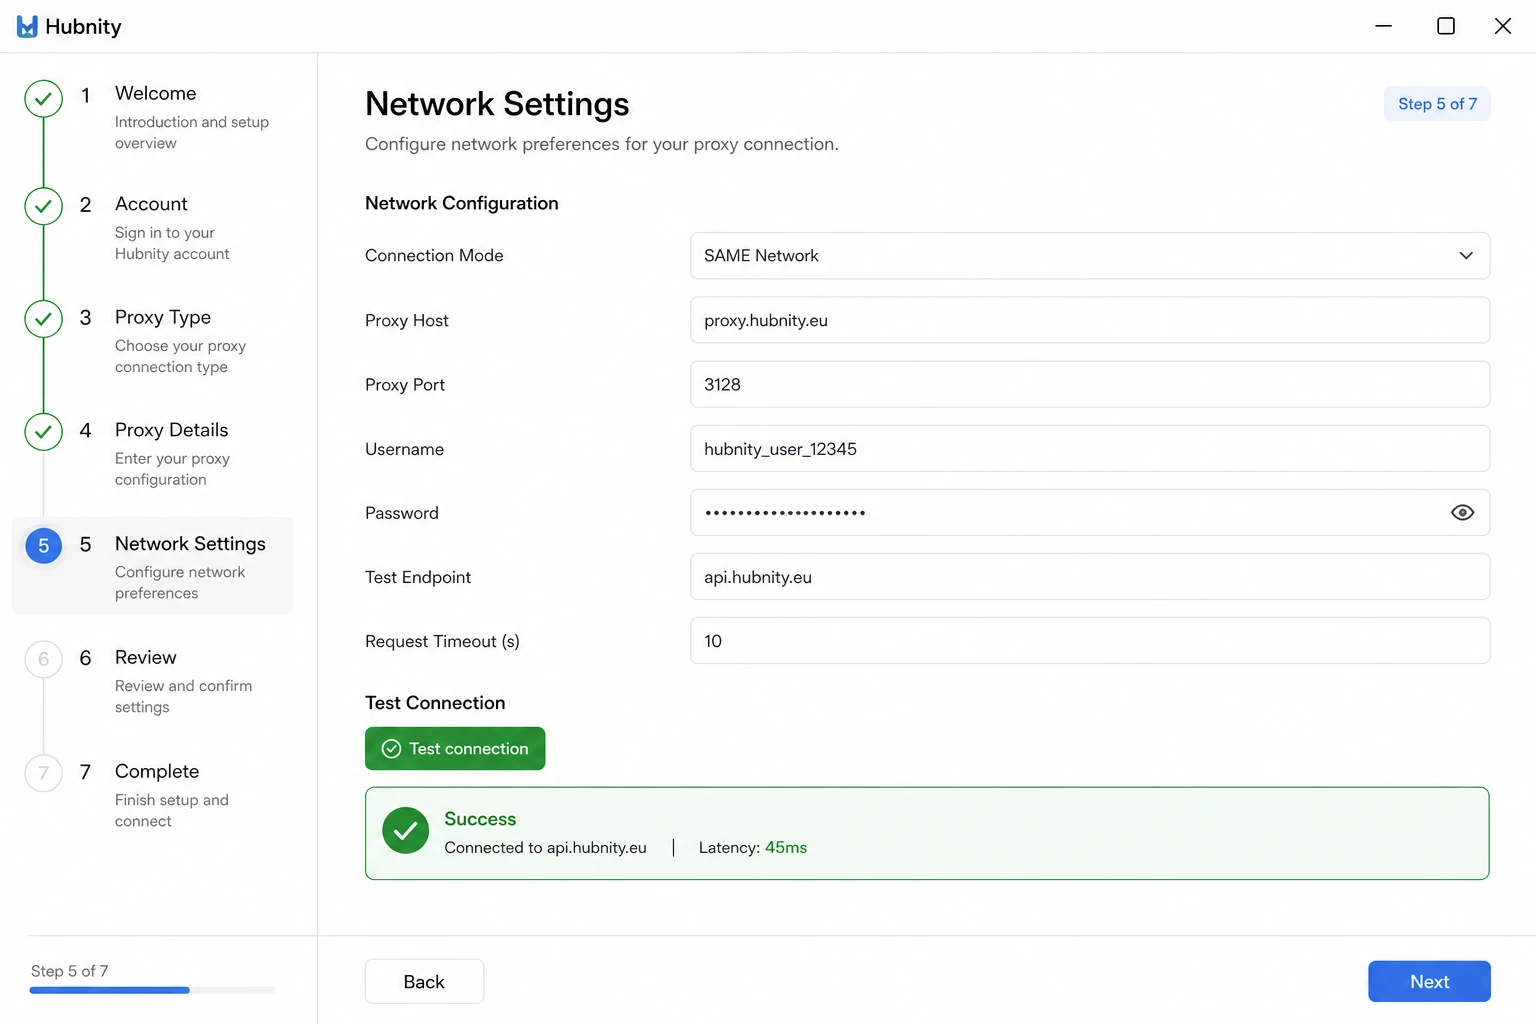Image resolution: width=1536 pixels, height=1024 pixels.
Task: Click the Test connection button
Action: [455, 749]
